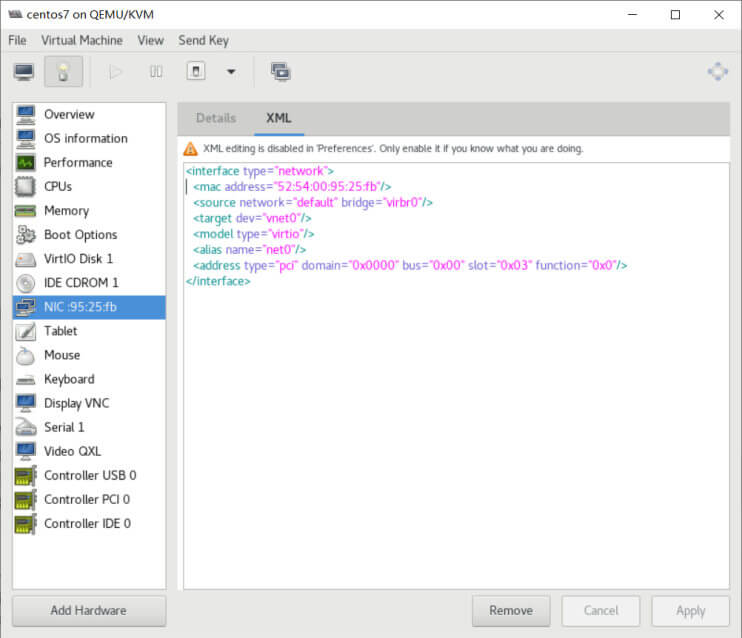The width and height of the screenshot is (742, 638).
Task: Click the Cancel button
Action: pyautogui.click(x=601, y=611)
